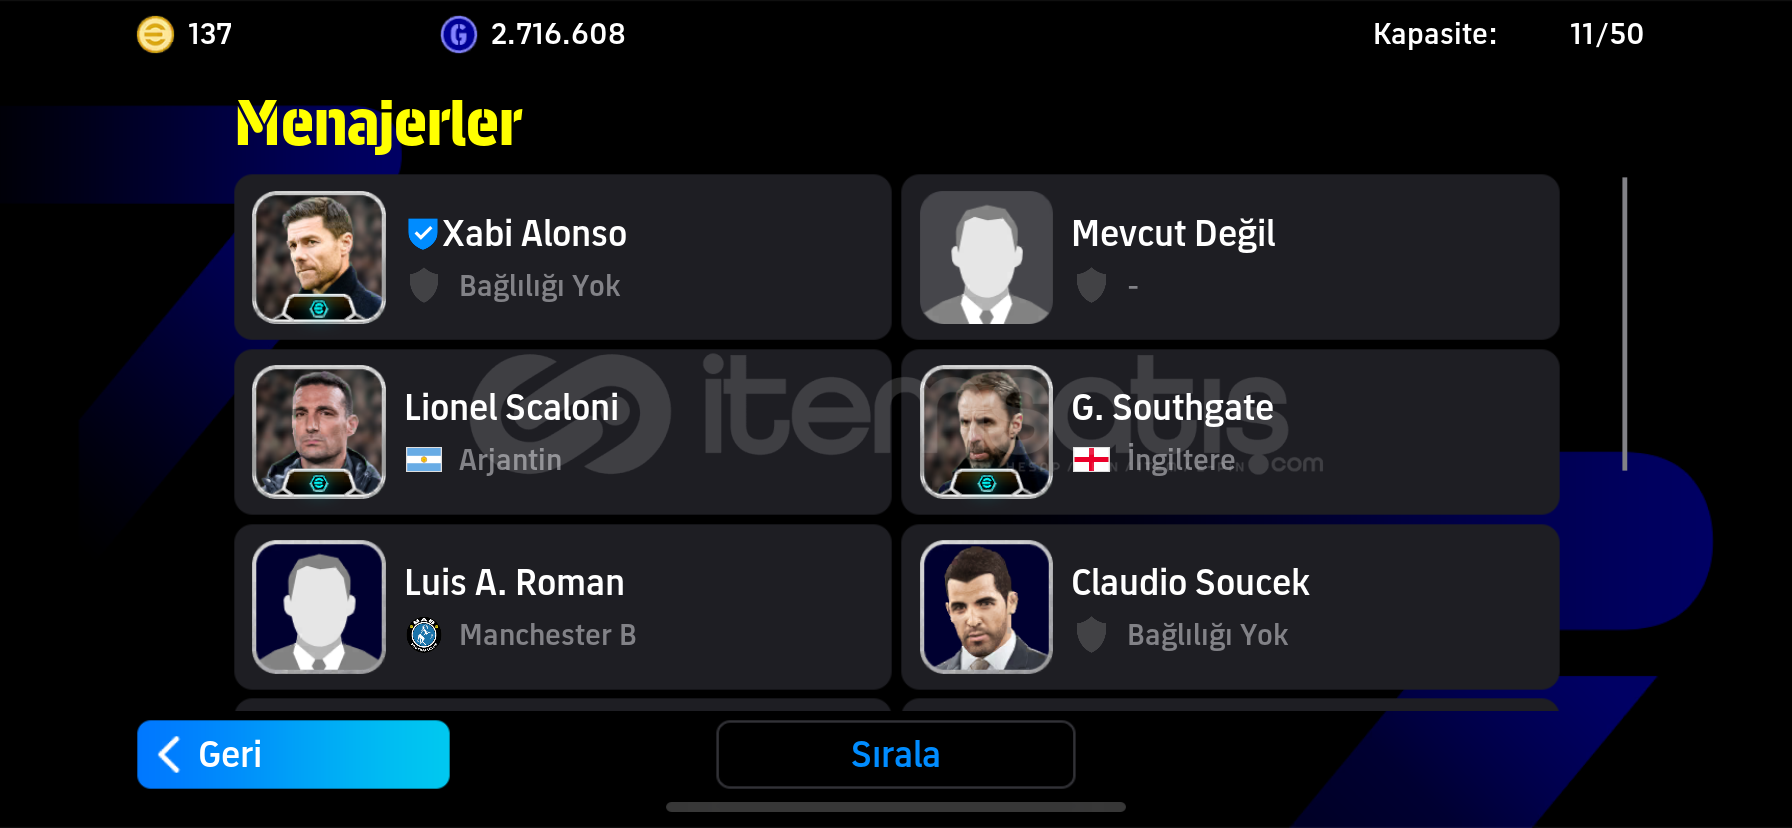Click the back chevron arrow on Geri
Screen dimensions: 1792x828
pyautogui.click(x=170, y=754)
